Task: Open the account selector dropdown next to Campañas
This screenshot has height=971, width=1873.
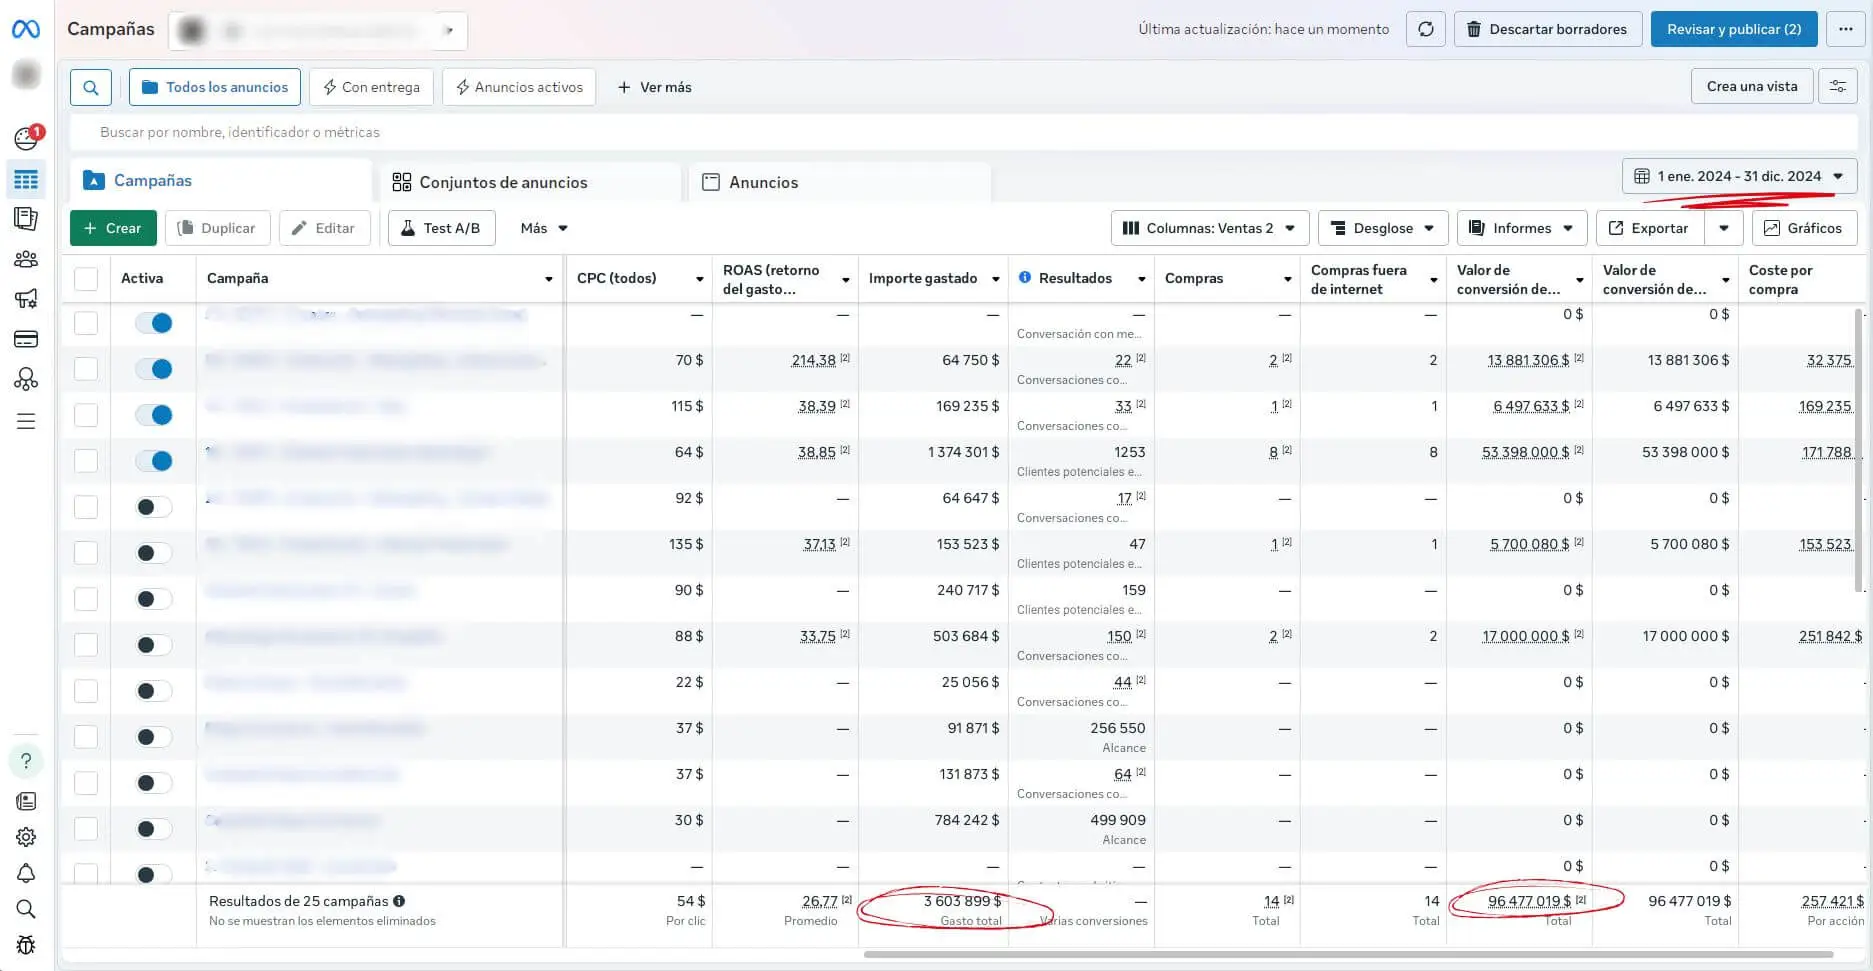Action: [318, 30]
